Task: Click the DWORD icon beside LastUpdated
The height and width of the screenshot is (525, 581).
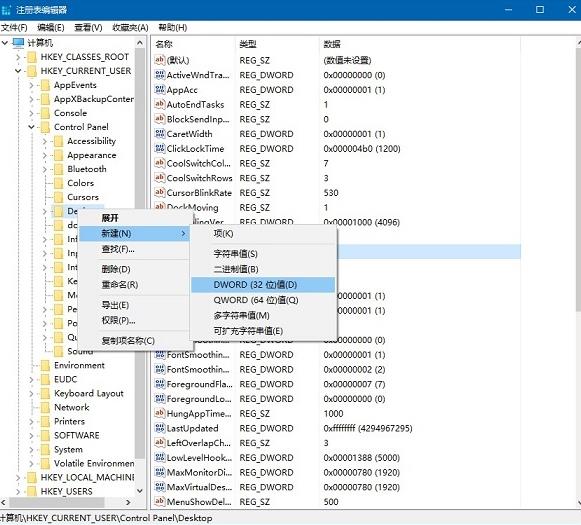Action: coord(160,428)
